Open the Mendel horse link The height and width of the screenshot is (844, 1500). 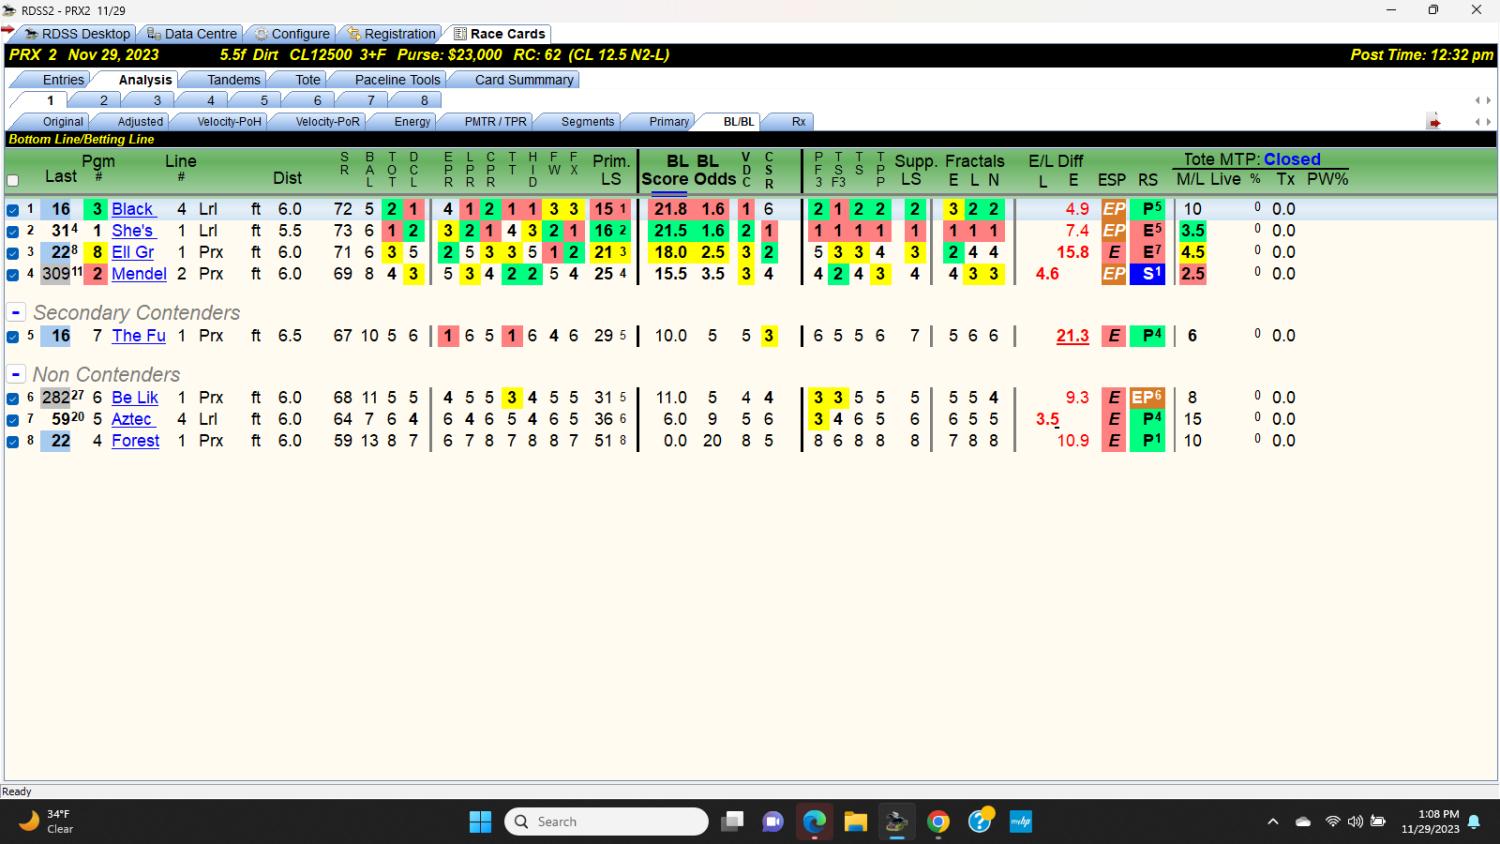click(139, 274)
